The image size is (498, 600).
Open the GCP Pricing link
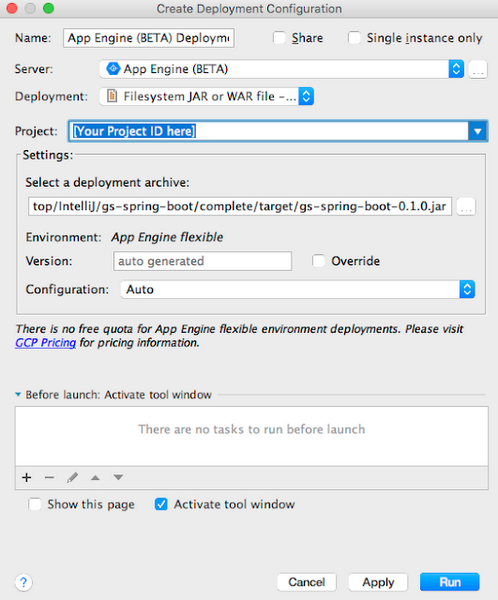point(46,343)
